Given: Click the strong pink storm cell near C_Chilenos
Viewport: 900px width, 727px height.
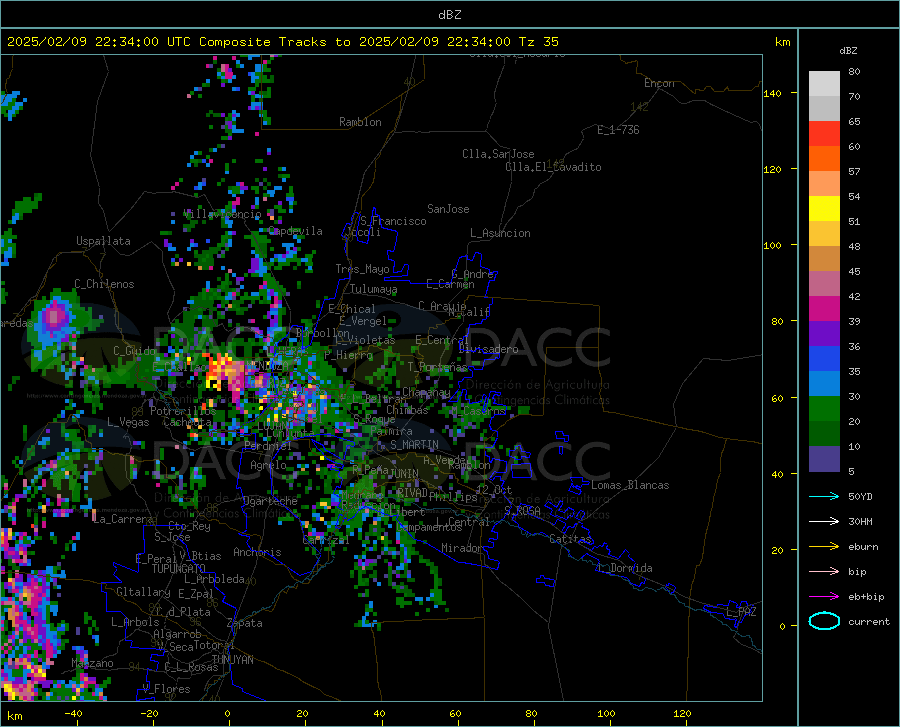Looking at the screenshot, I should pos(56,316).
